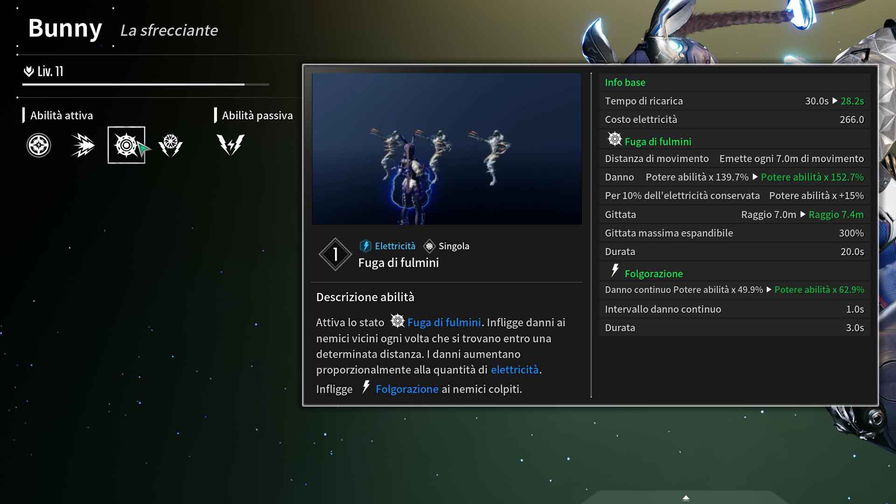Click the highlighted third active ability icon

126,146
